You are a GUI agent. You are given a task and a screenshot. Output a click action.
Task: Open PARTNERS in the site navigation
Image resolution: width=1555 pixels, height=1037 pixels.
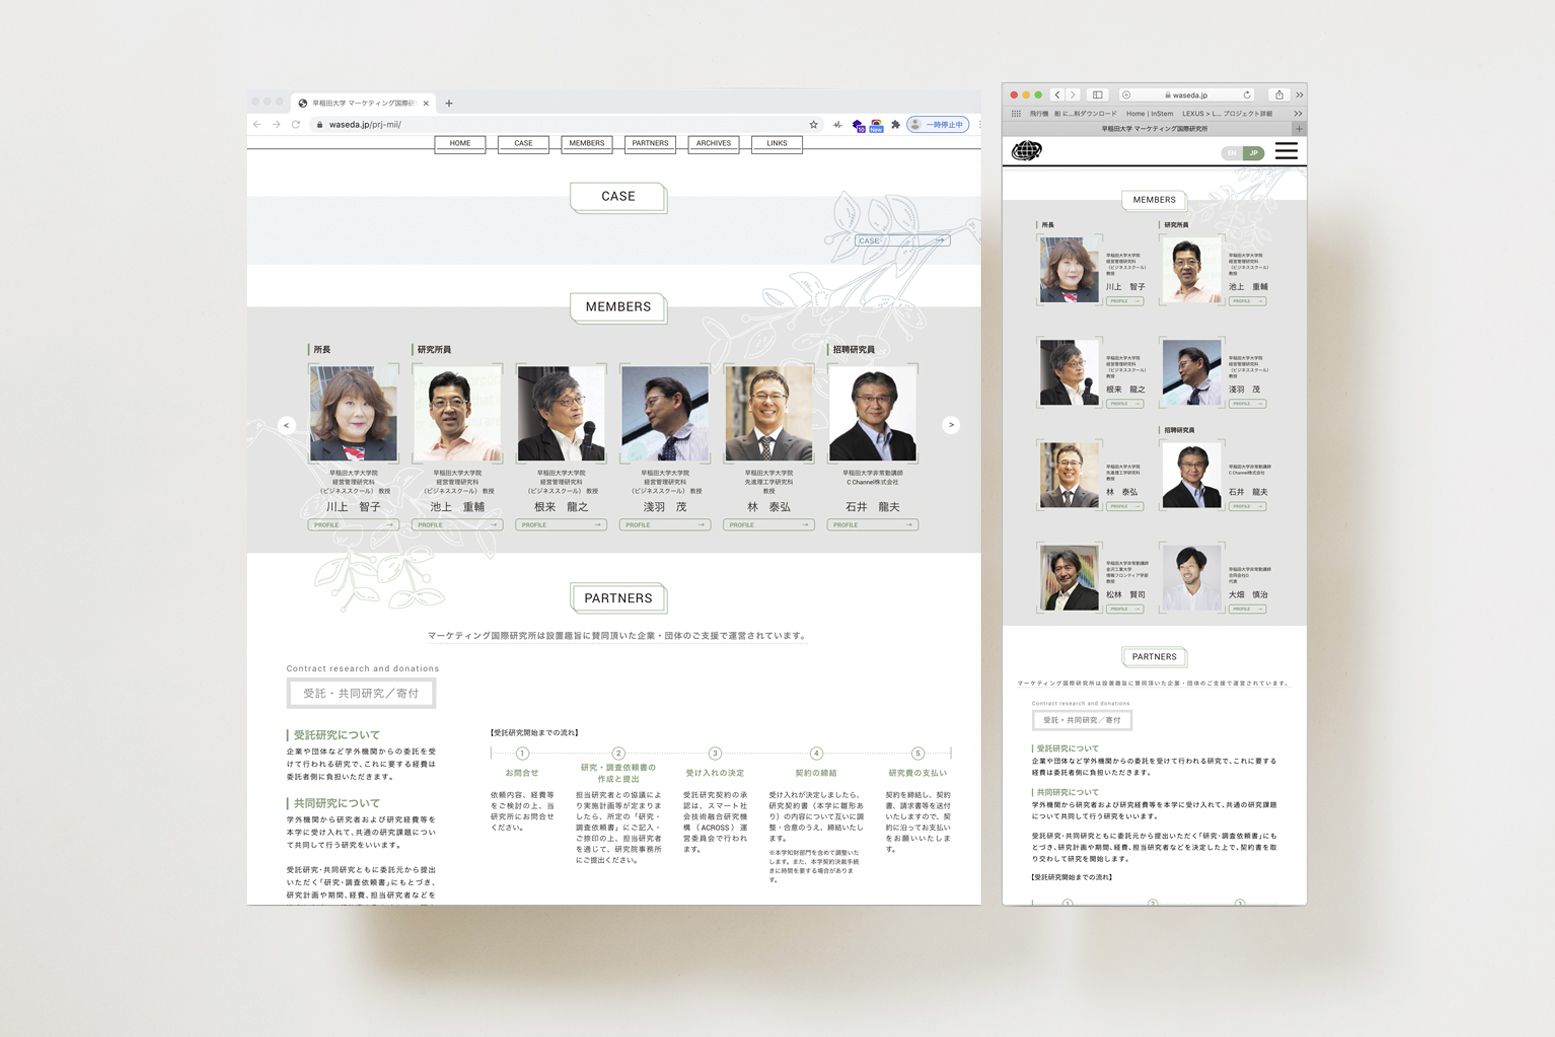(x=650, y=144)
